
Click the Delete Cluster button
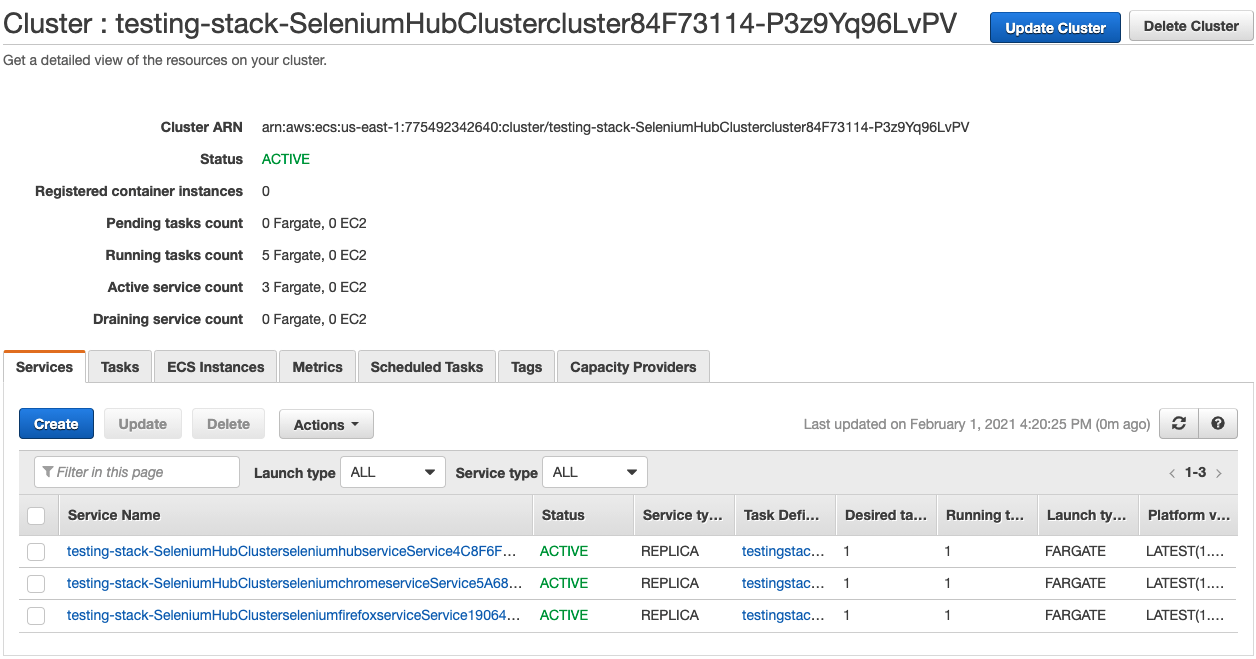point(1191,27)
